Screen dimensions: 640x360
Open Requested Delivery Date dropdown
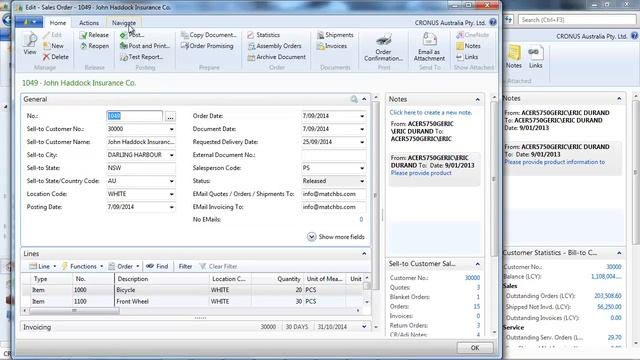[x=362, y=142]
